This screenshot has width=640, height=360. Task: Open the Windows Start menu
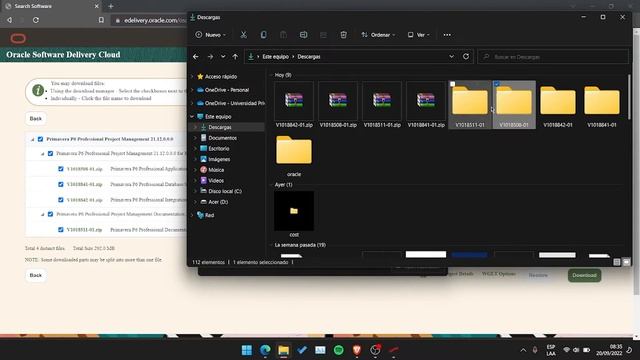click(247, 350)
